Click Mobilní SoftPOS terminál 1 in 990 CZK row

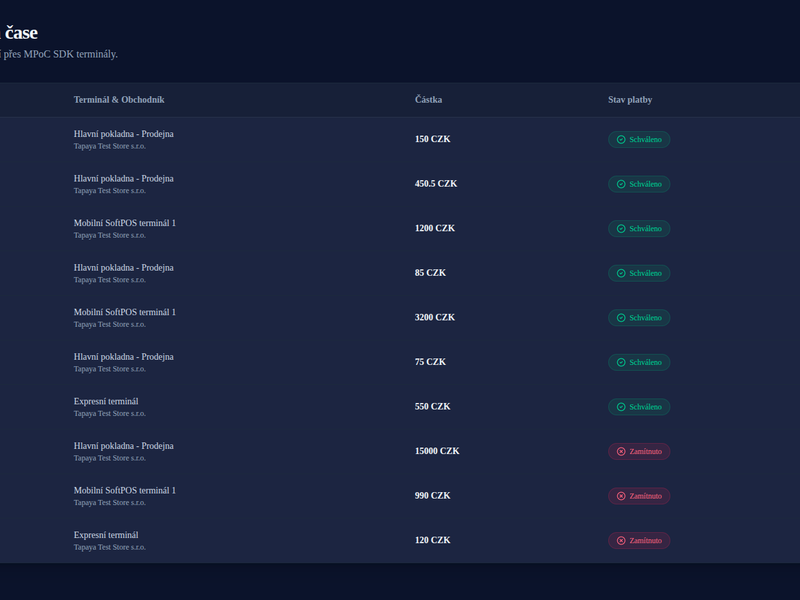click(124, 490)
